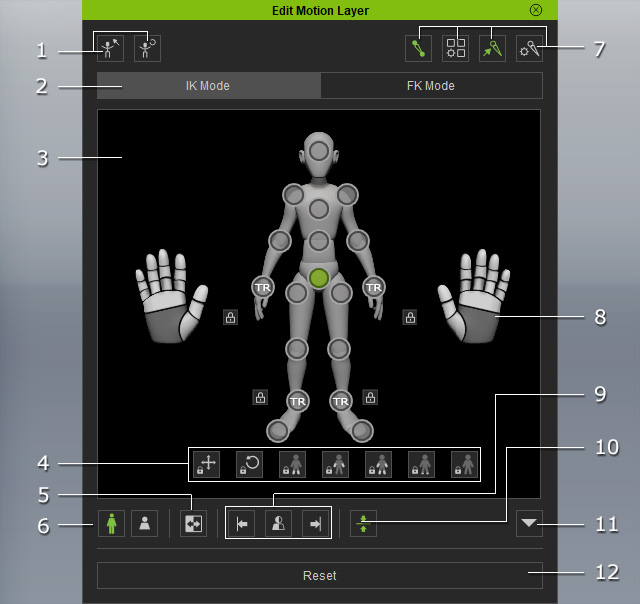Click the green arrow pin icon

click(492, 49)
